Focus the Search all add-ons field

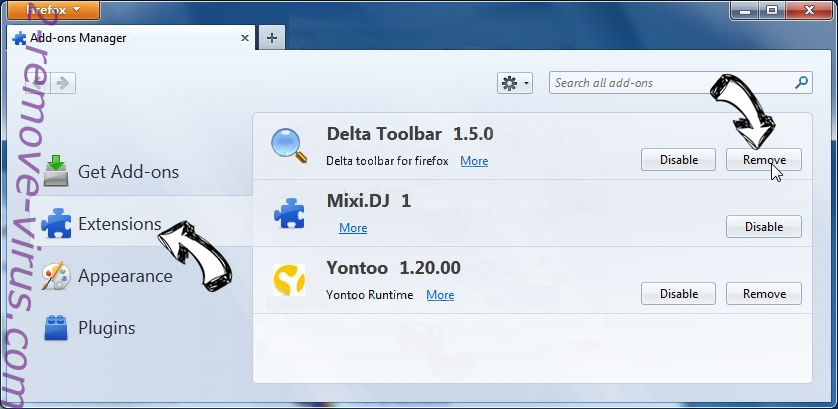click(670, 83)
